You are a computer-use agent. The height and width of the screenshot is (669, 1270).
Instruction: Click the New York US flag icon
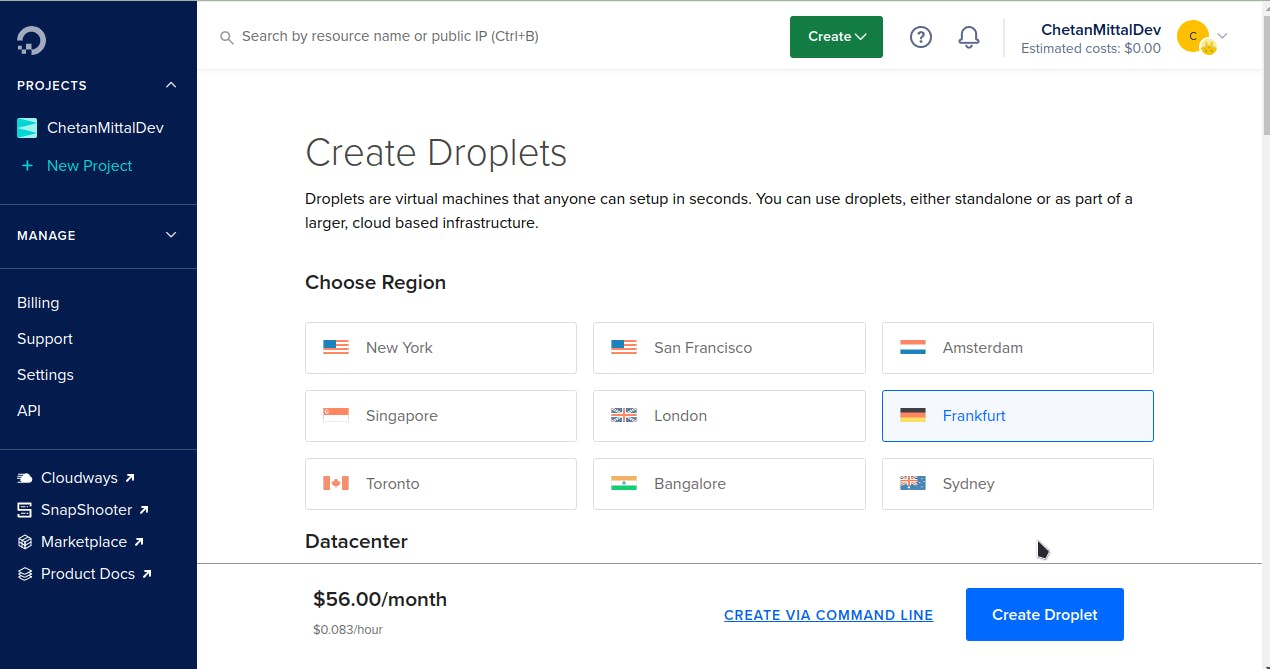click(x=336, y=348)
